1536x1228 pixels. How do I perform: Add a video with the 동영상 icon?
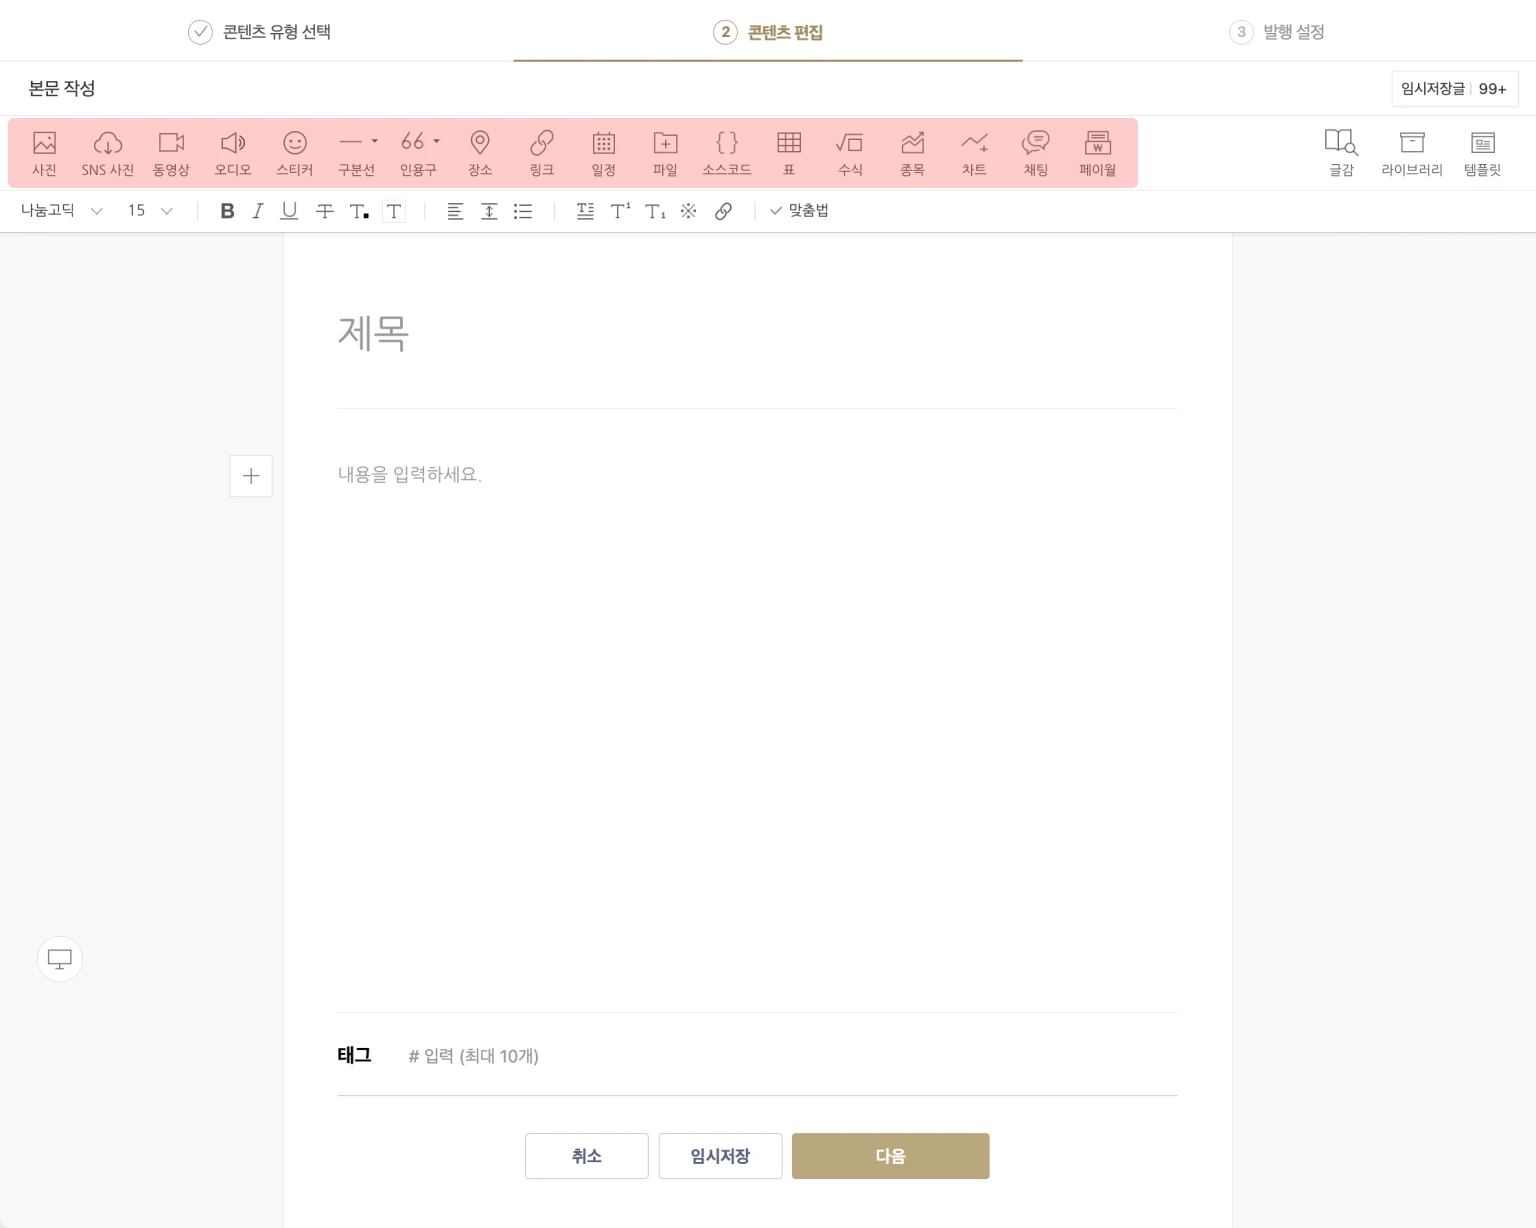pos(171,153)
